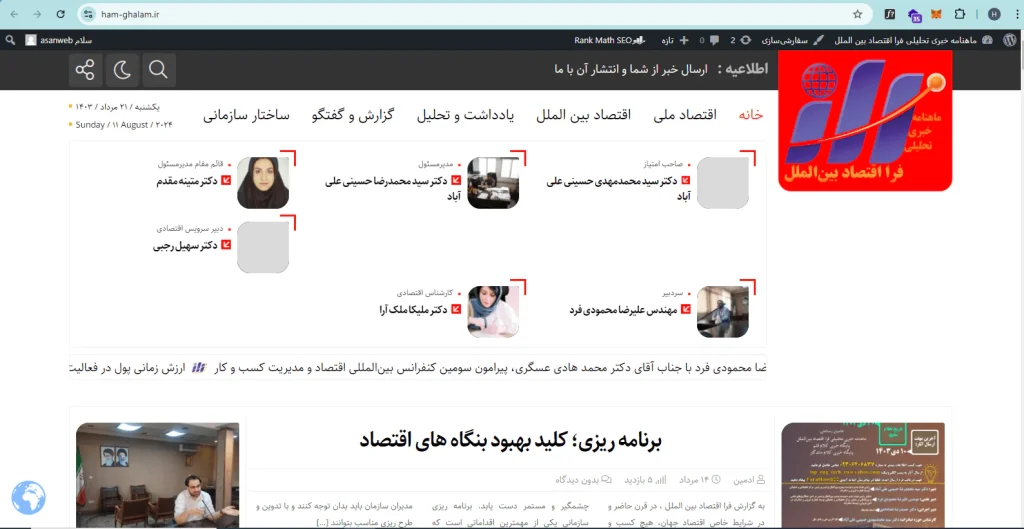This screenshot has width=1024, height=529.
Task: Open دکتر متینه مقدم profile link
Action: point(187,181)
